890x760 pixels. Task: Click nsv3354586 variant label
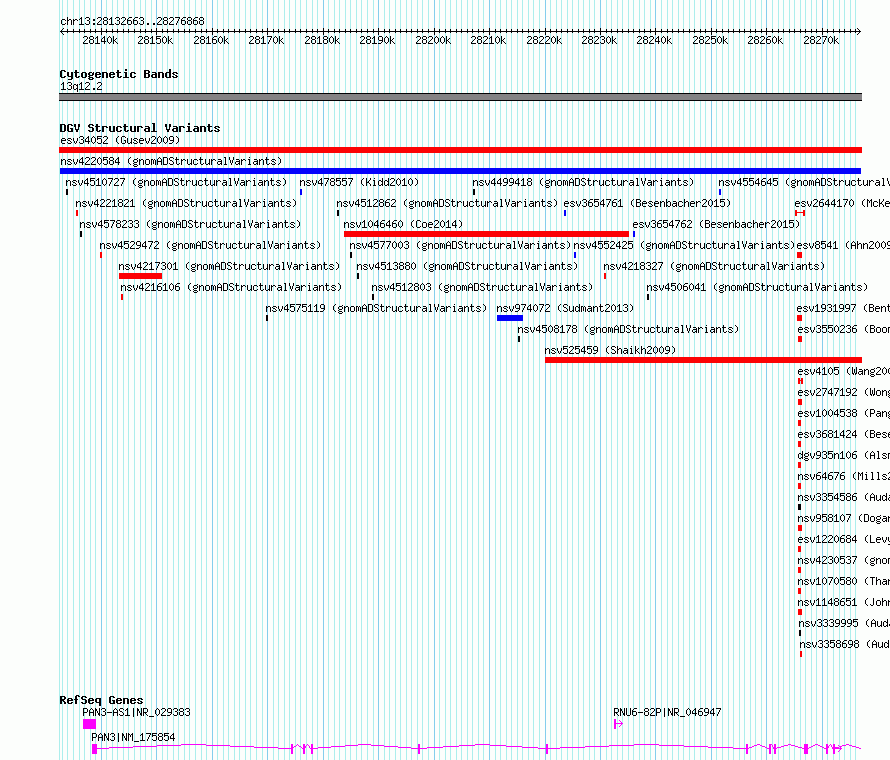pos(843,497)
